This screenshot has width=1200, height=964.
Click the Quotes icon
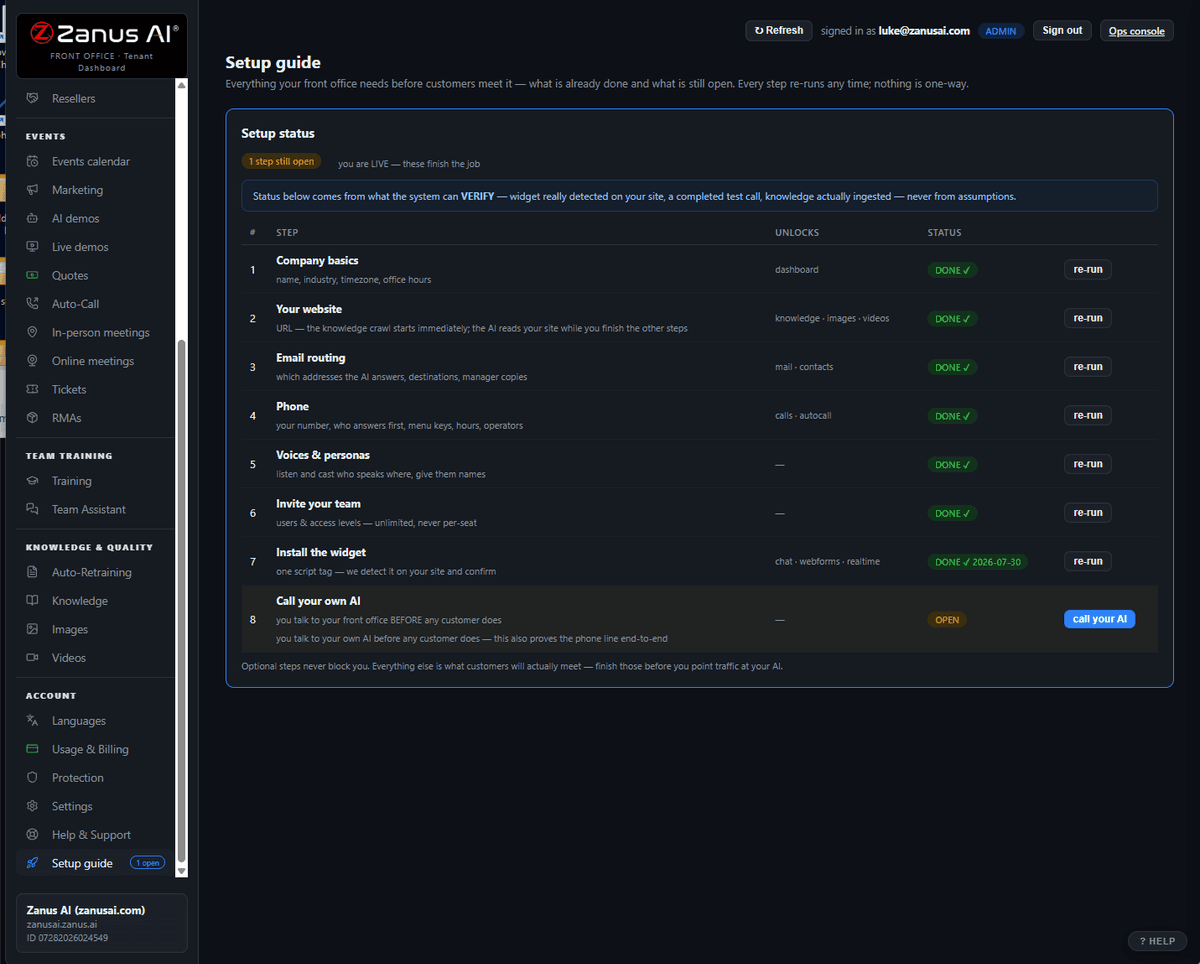[33, 275]
